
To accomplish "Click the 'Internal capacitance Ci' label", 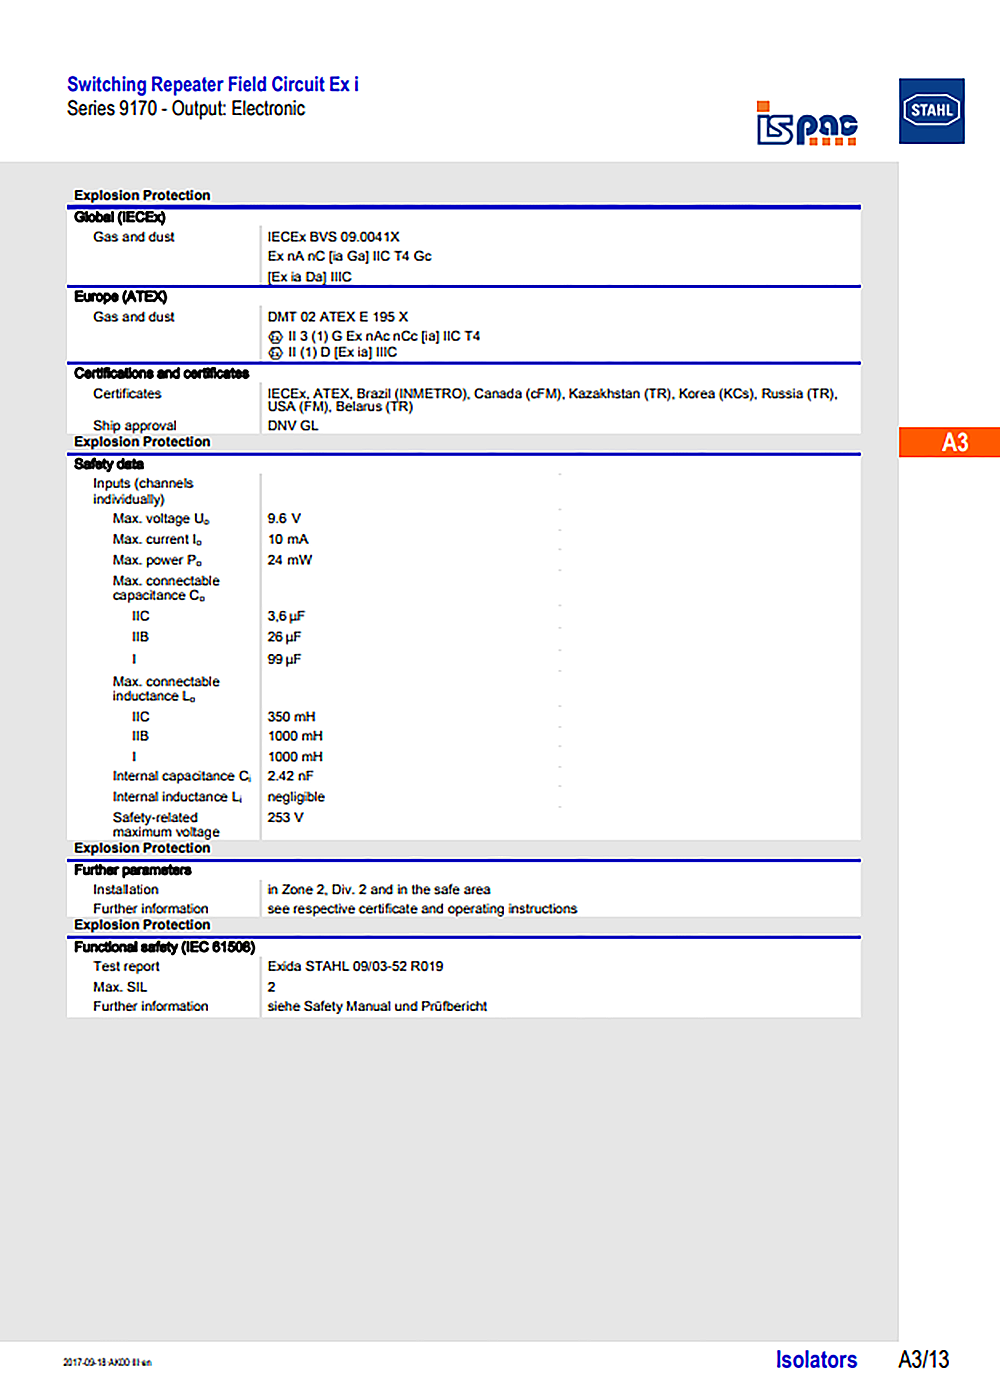I will pos(182,776).
